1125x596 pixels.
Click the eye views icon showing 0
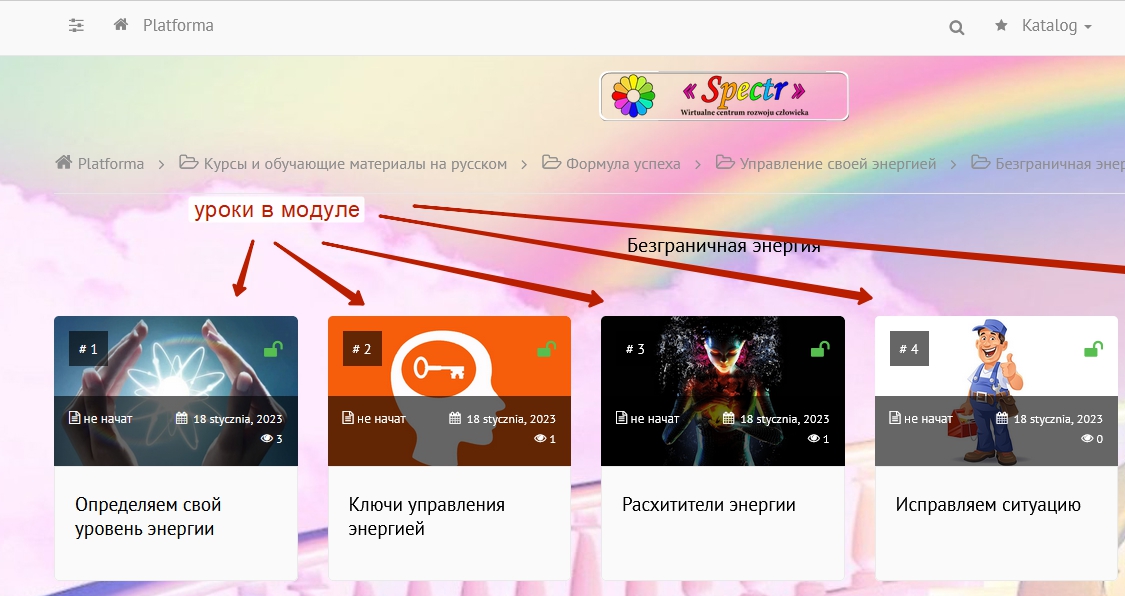click(x=1087, y=438)
